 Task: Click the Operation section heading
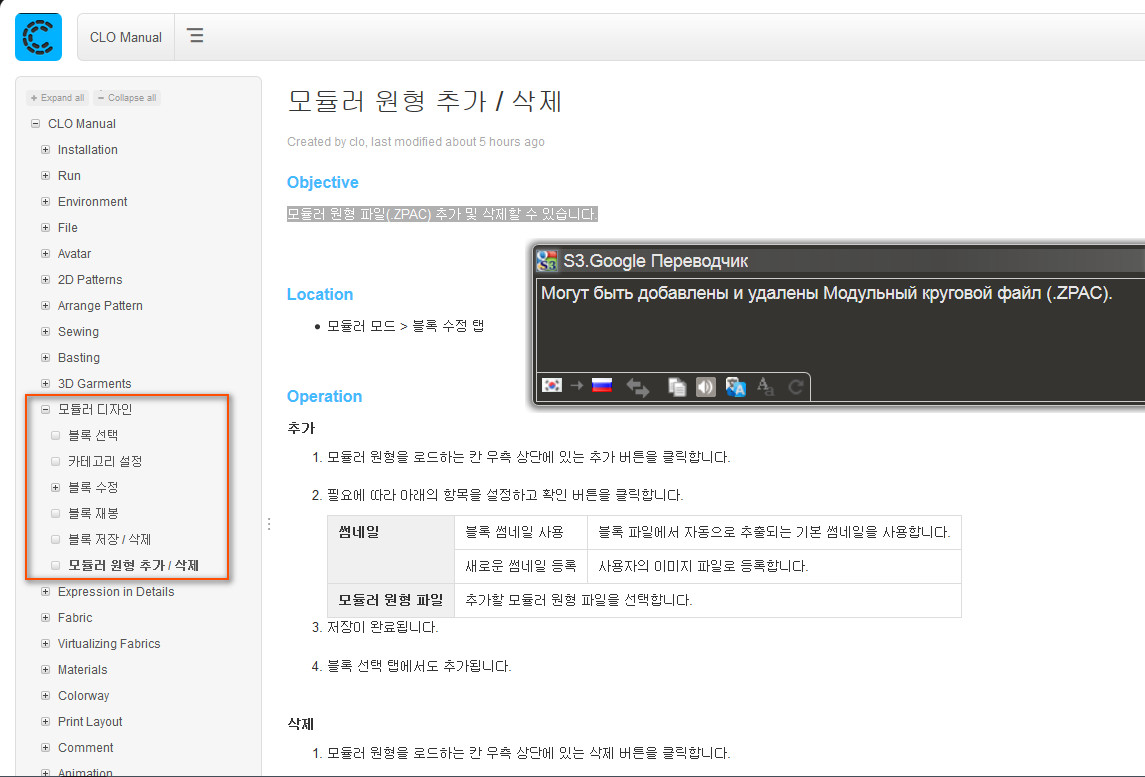324,397
